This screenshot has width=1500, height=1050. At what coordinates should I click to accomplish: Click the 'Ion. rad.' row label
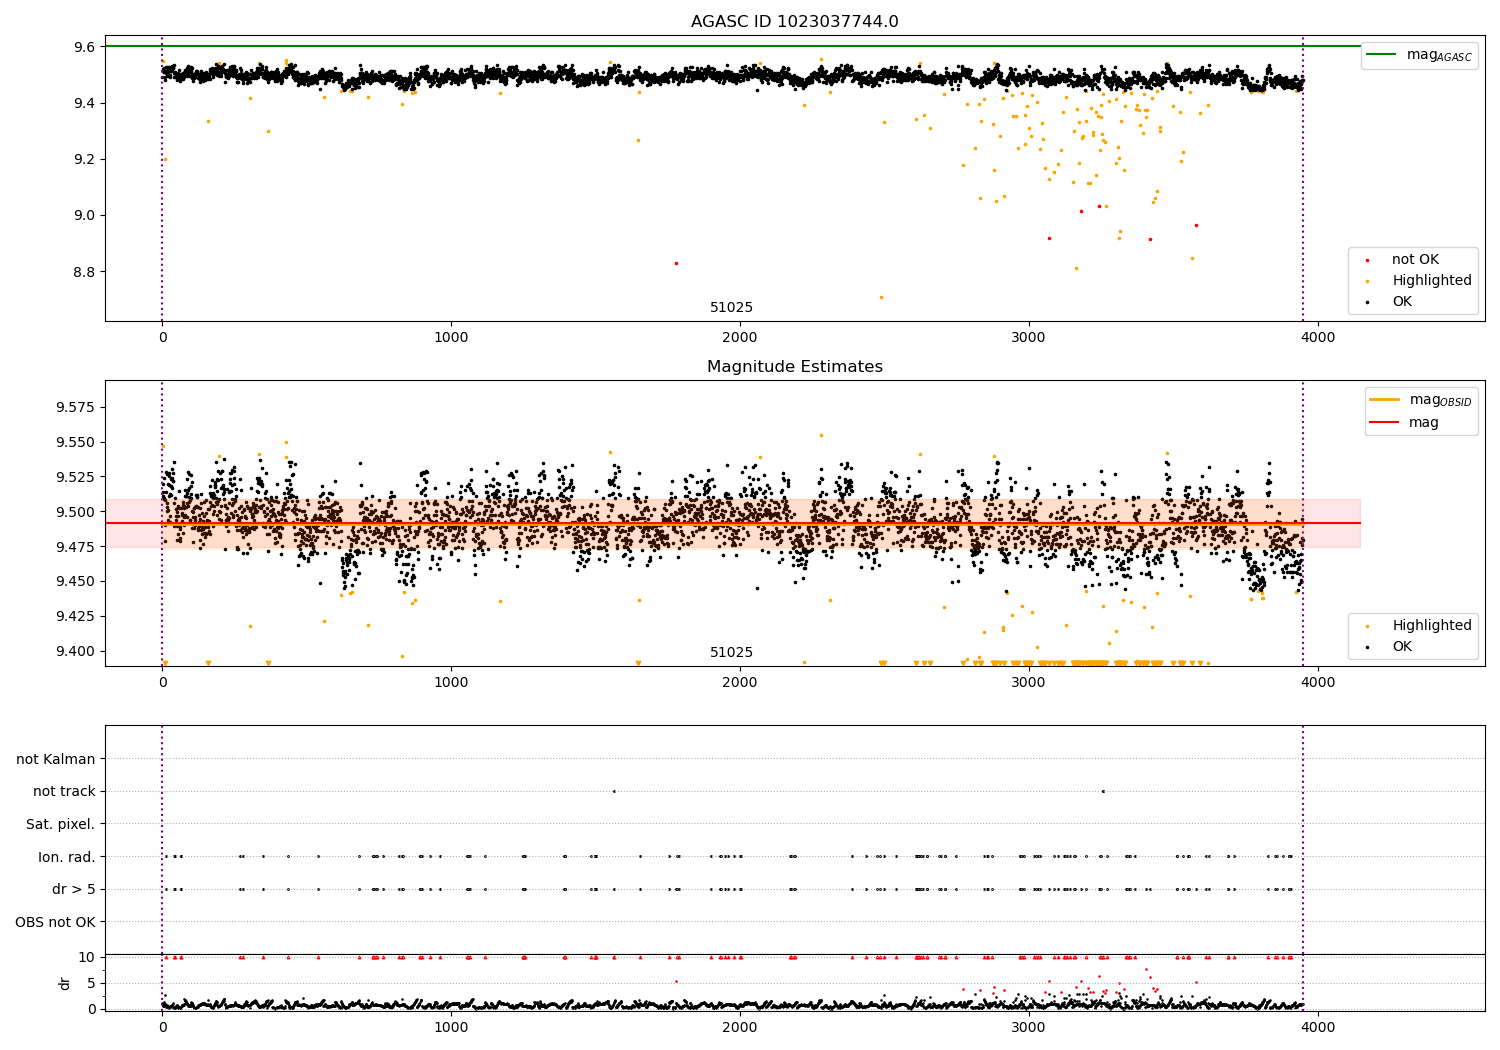[x=67, y=857]
